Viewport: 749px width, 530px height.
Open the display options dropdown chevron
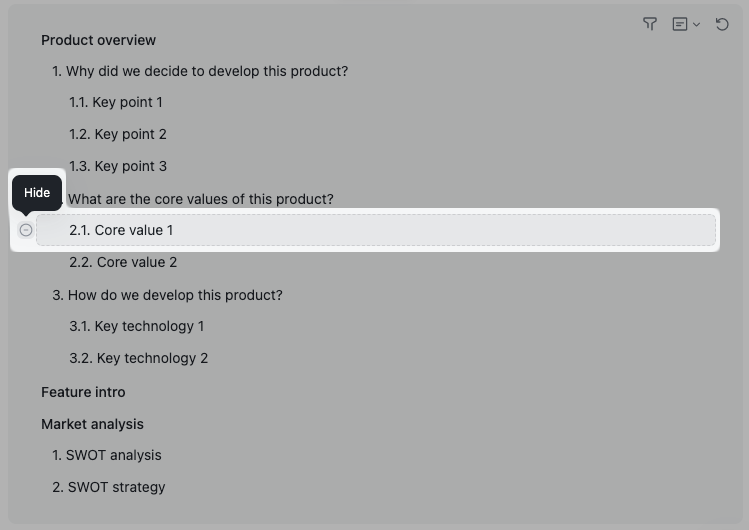(x=696, y=24)
